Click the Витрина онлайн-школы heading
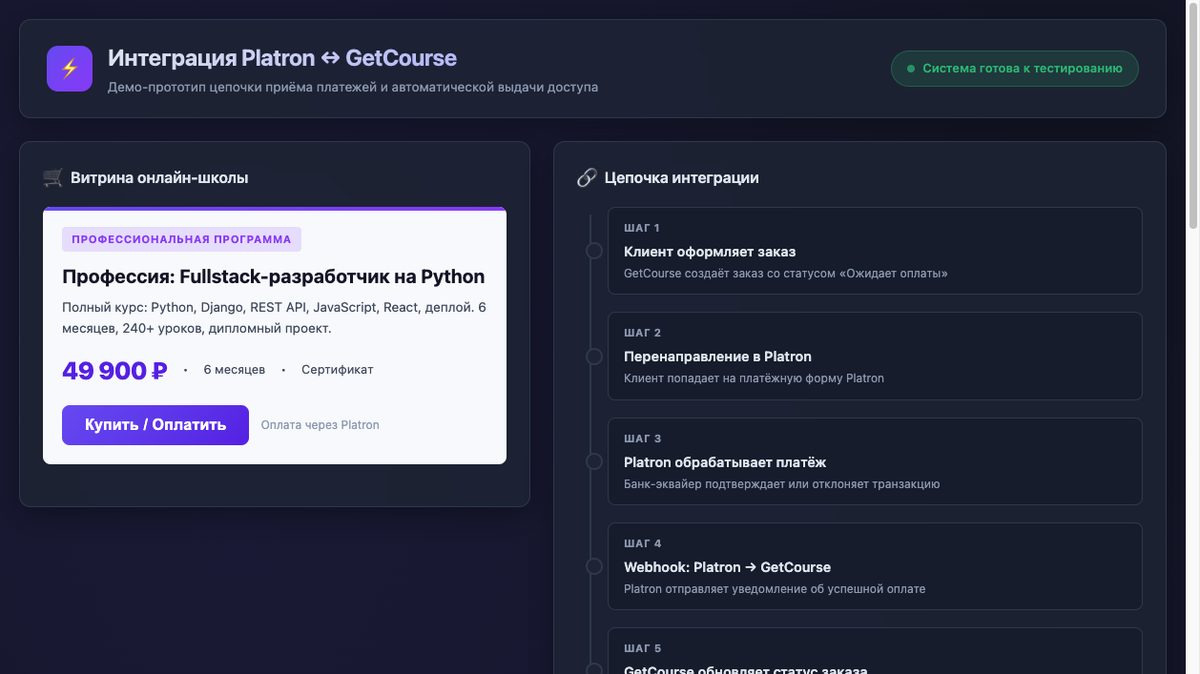1200x674 pixels. point(159,178)
